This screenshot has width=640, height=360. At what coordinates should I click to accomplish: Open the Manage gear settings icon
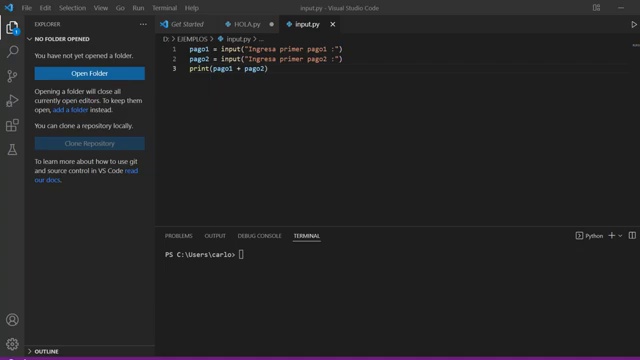click(12, 344)
